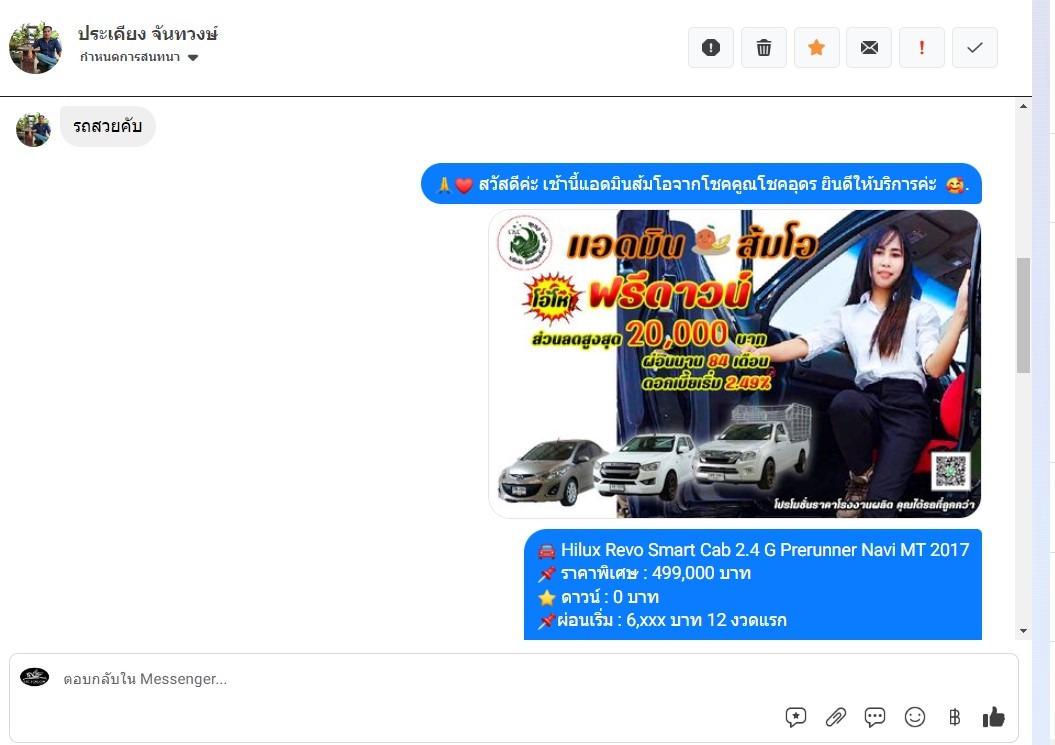Click the chat scrollbar up arrow
This screenshot has width=1055, height=745.
point(1023,106)
